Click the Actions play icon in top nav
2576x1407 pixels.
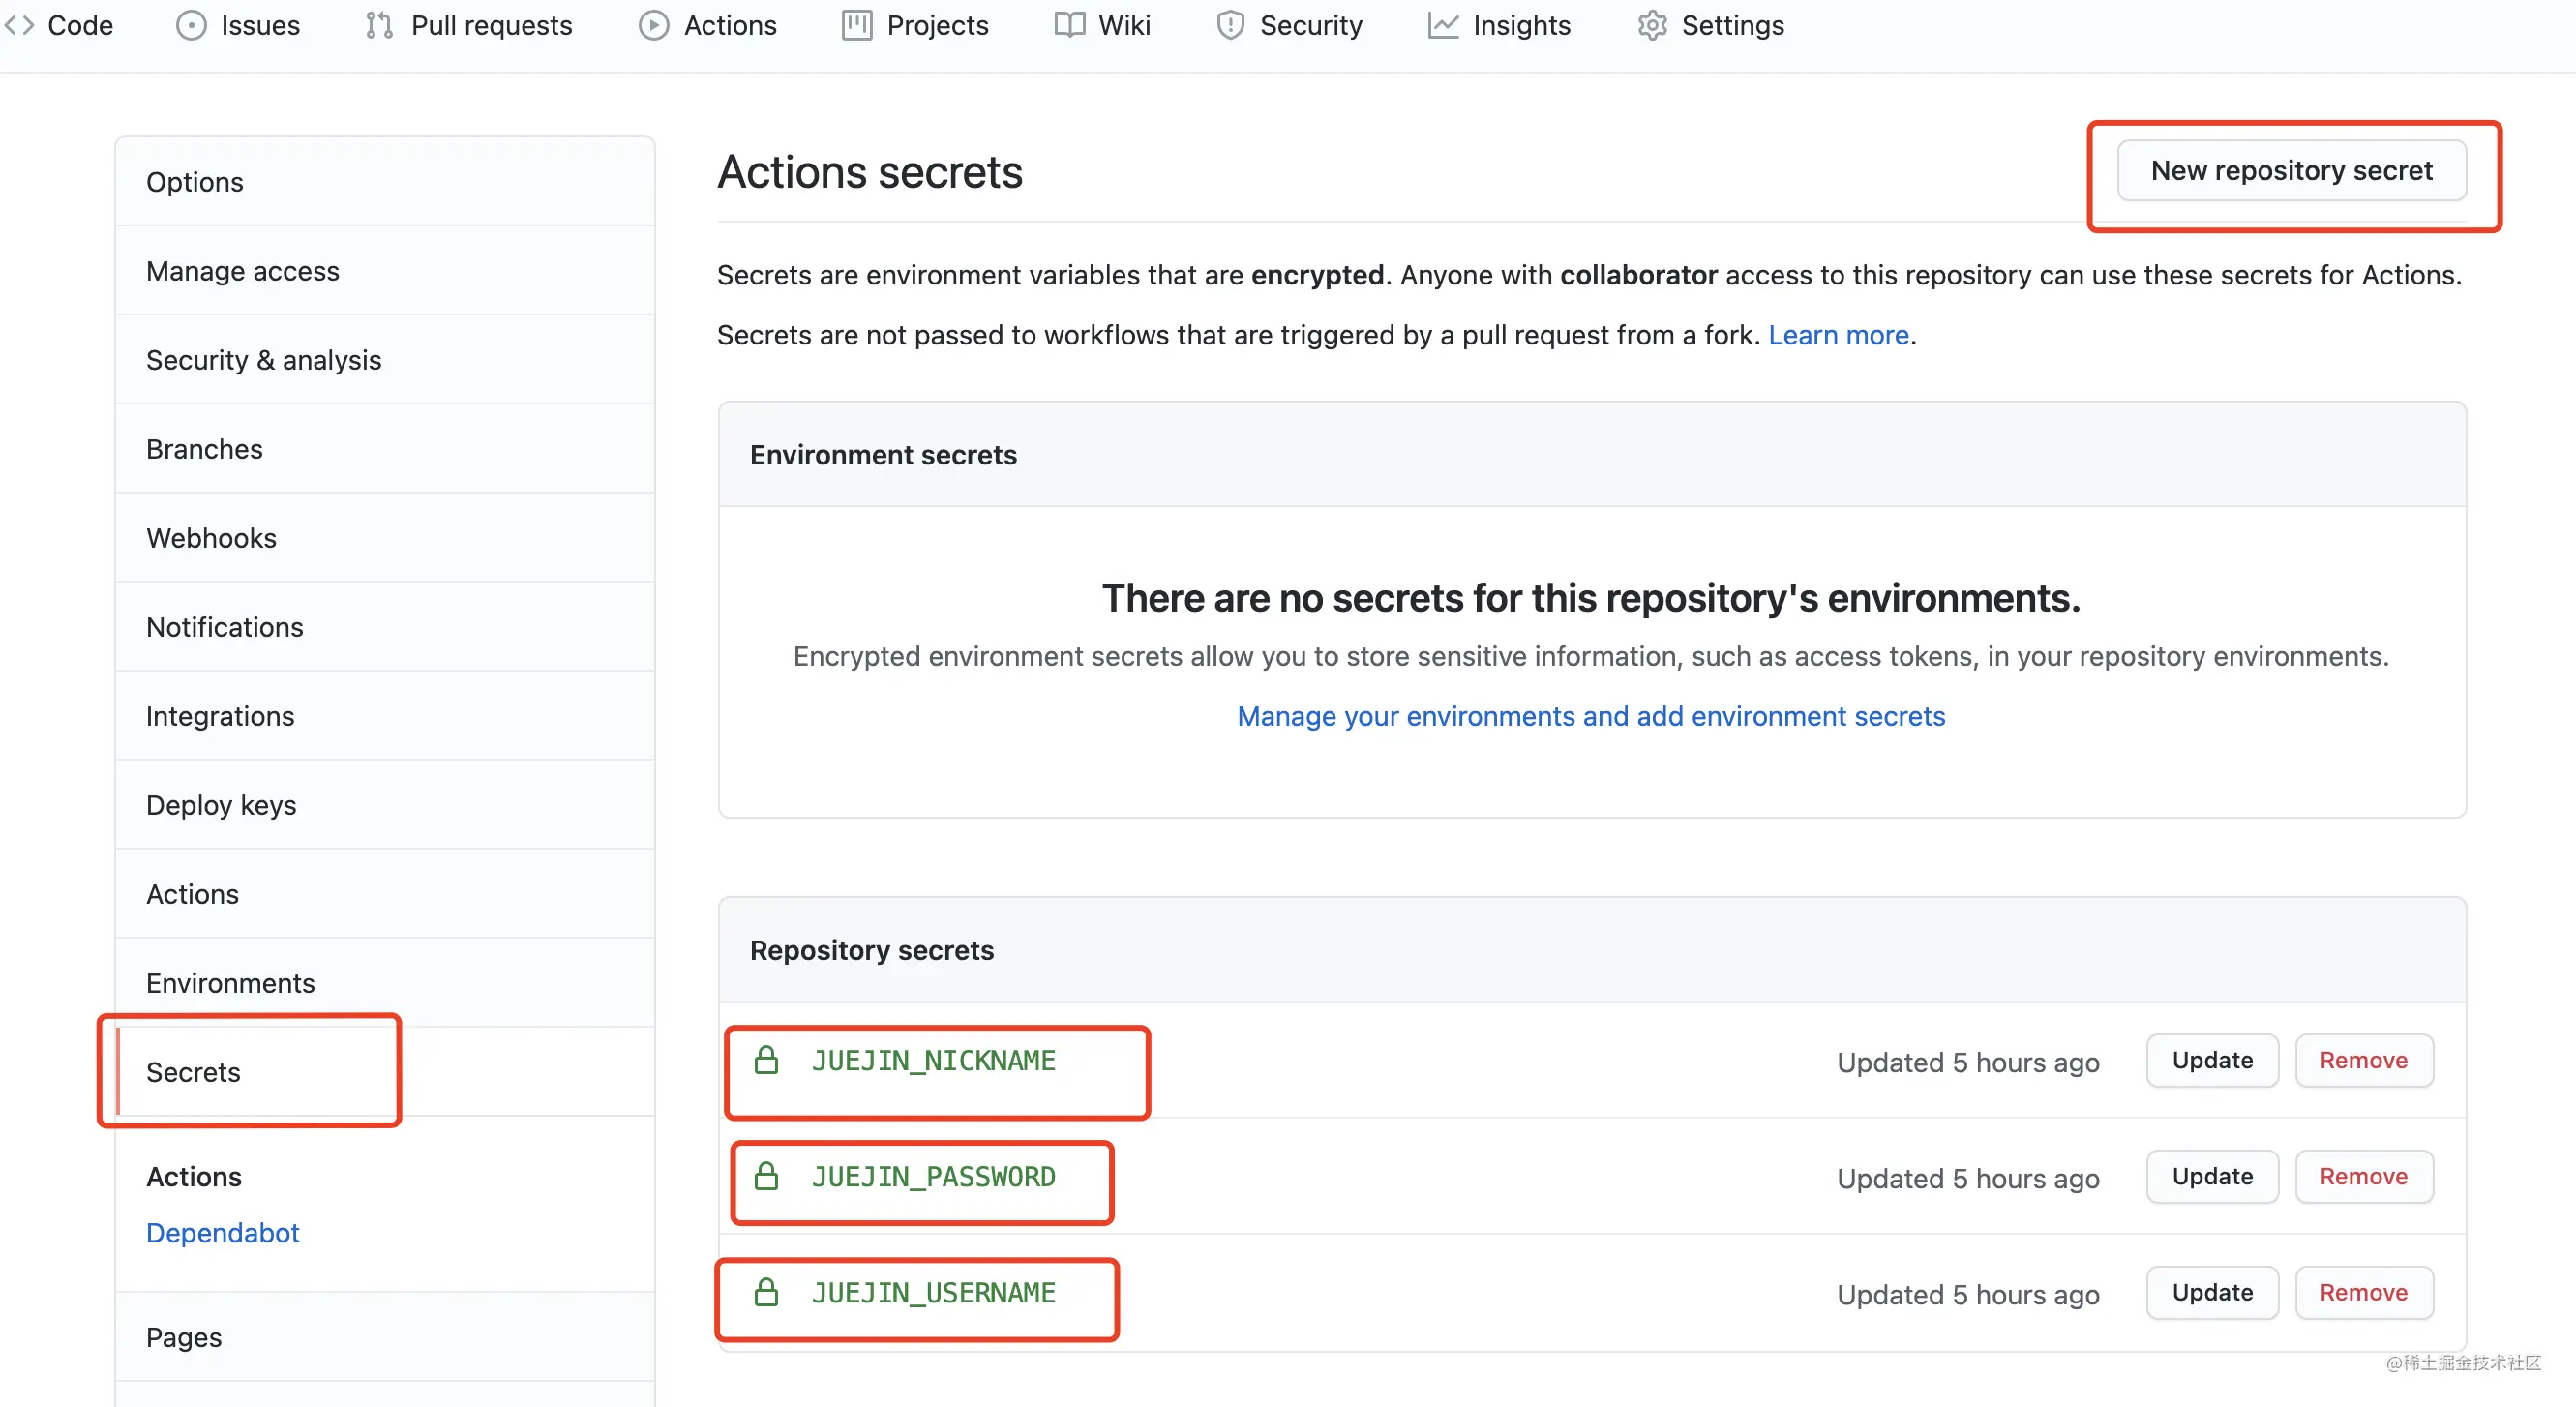point(654,25)
